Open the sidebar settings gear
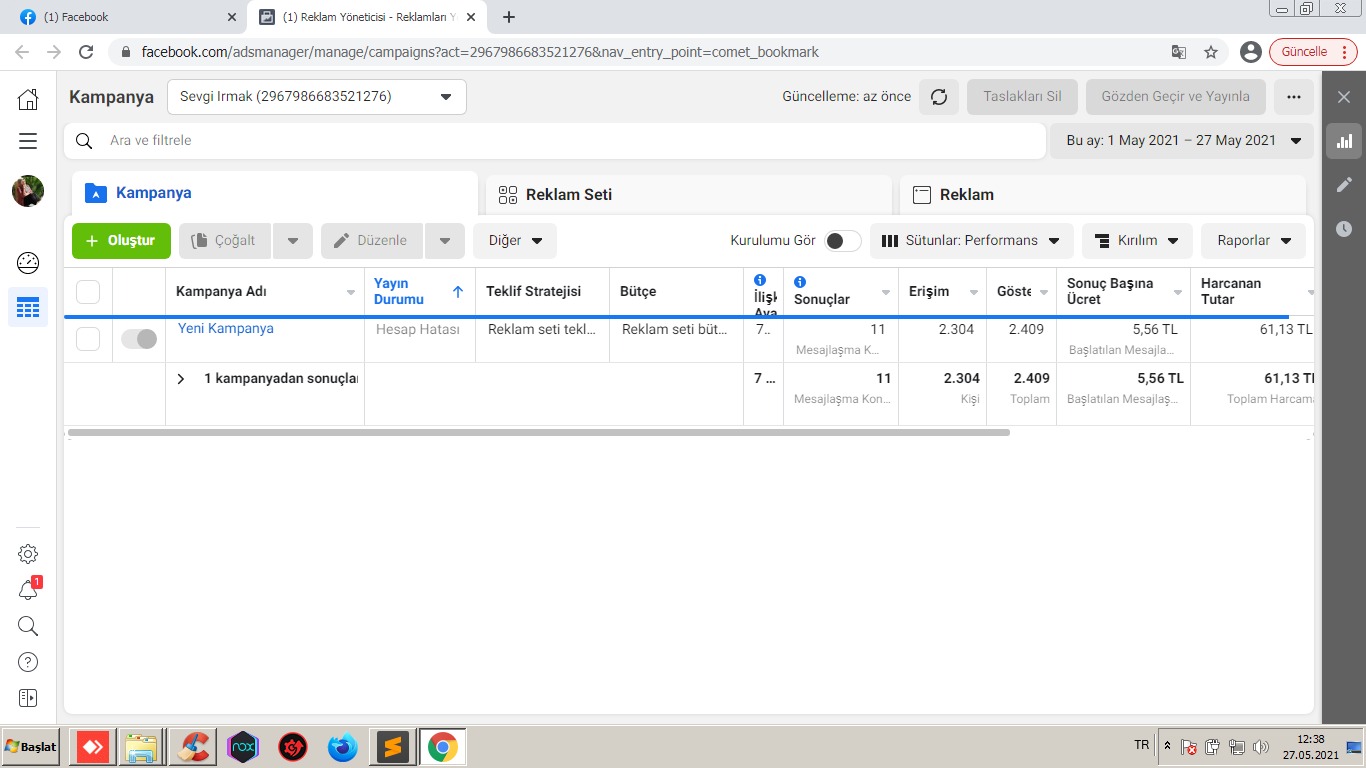 (28, 554)
